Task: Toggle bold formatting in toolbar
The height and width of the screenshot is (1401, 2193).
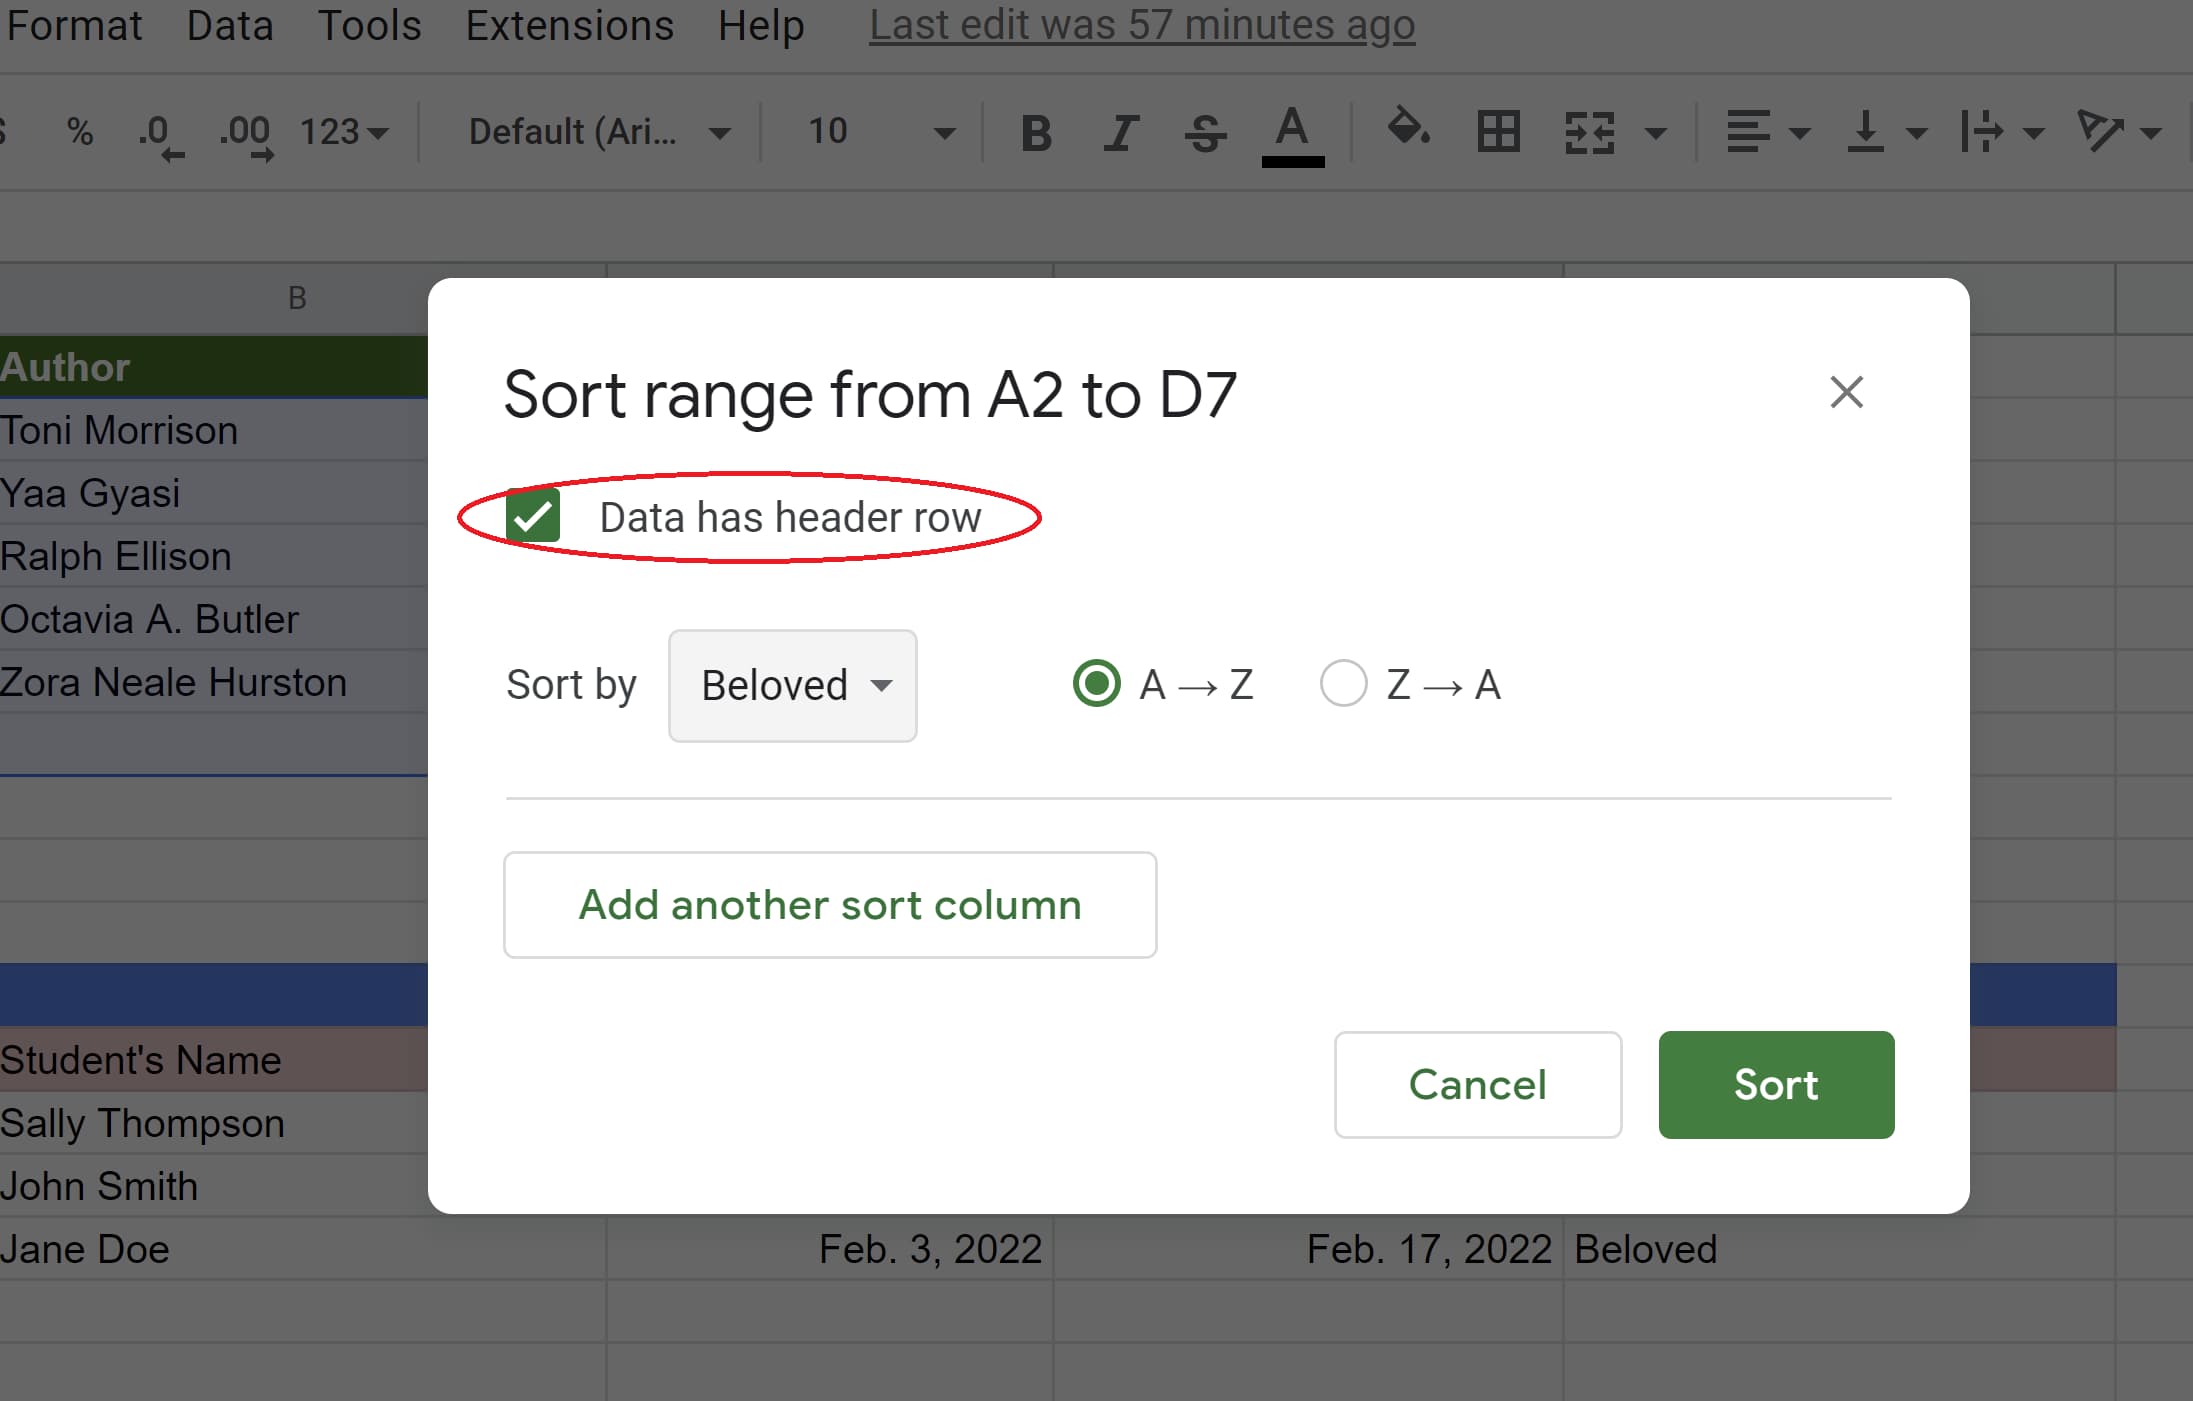Action: 1036,132
